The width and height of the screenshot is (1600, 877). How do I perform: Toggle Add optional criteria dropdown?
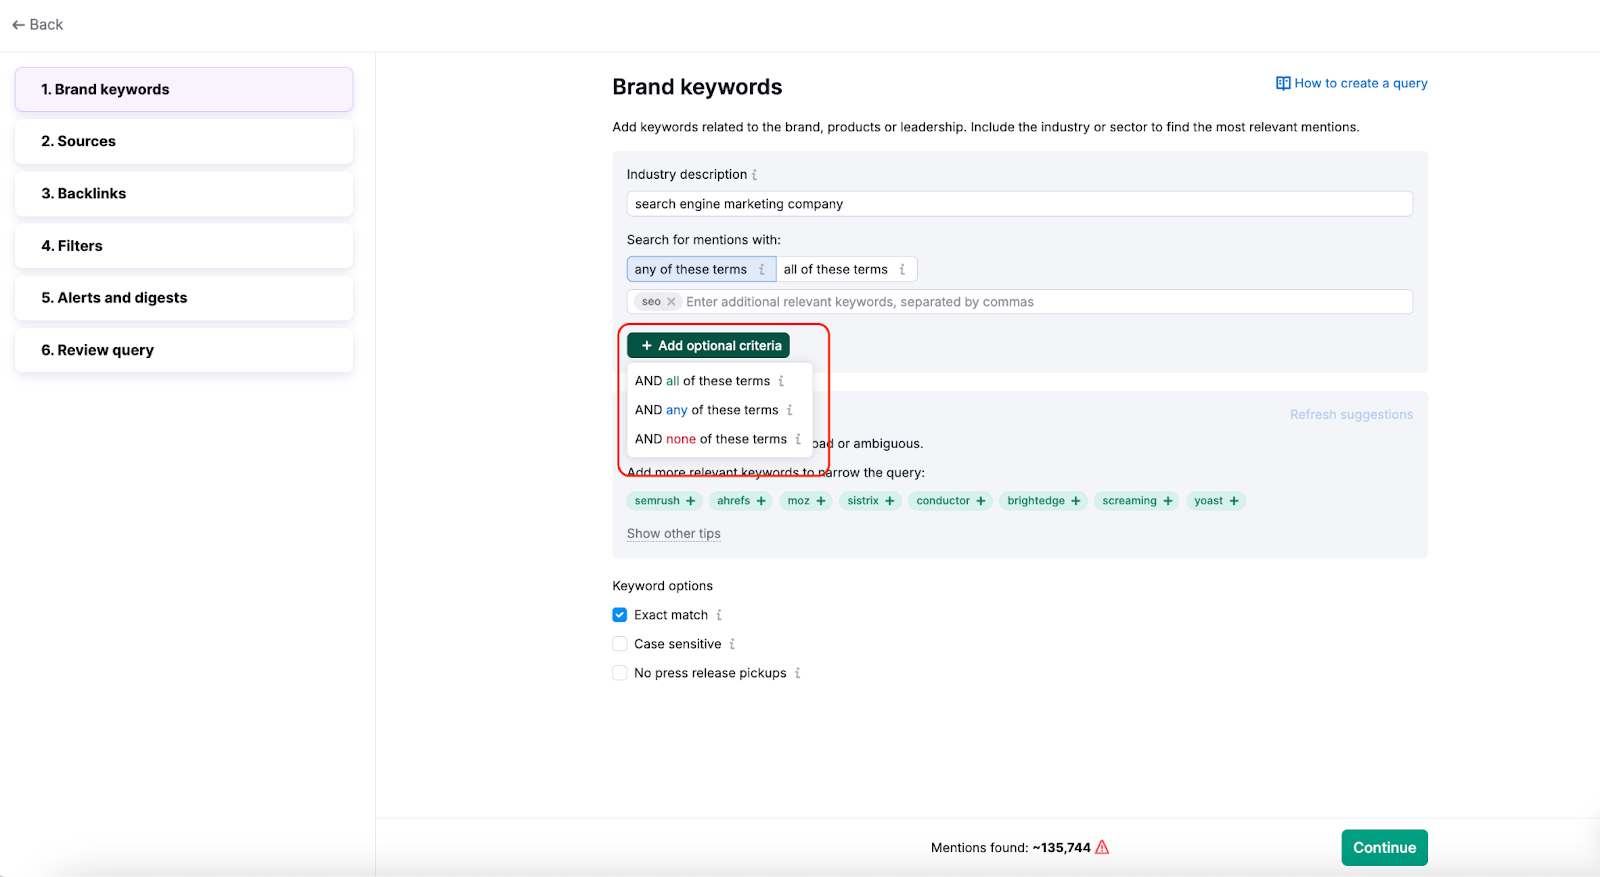[x=709, y=346]
